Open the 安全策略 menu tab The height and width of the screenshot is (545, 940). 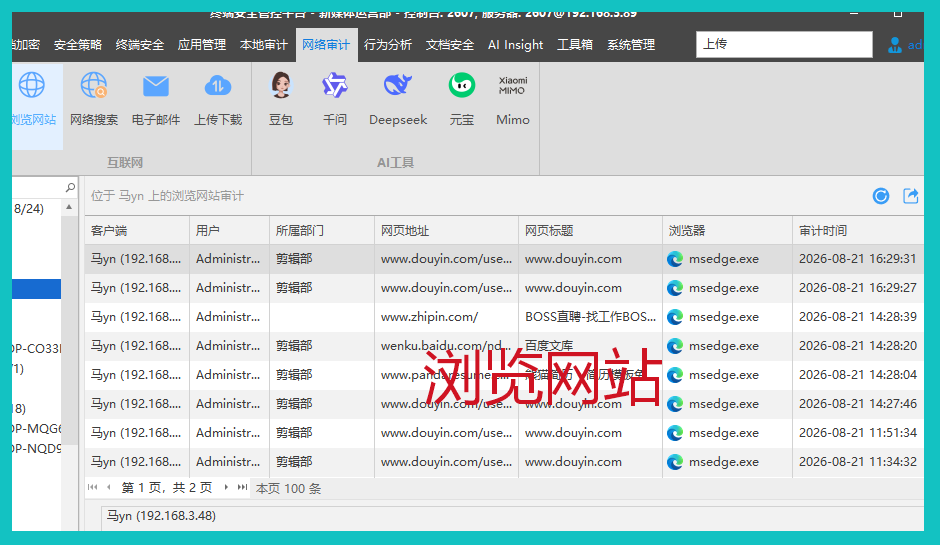(78, 45)
